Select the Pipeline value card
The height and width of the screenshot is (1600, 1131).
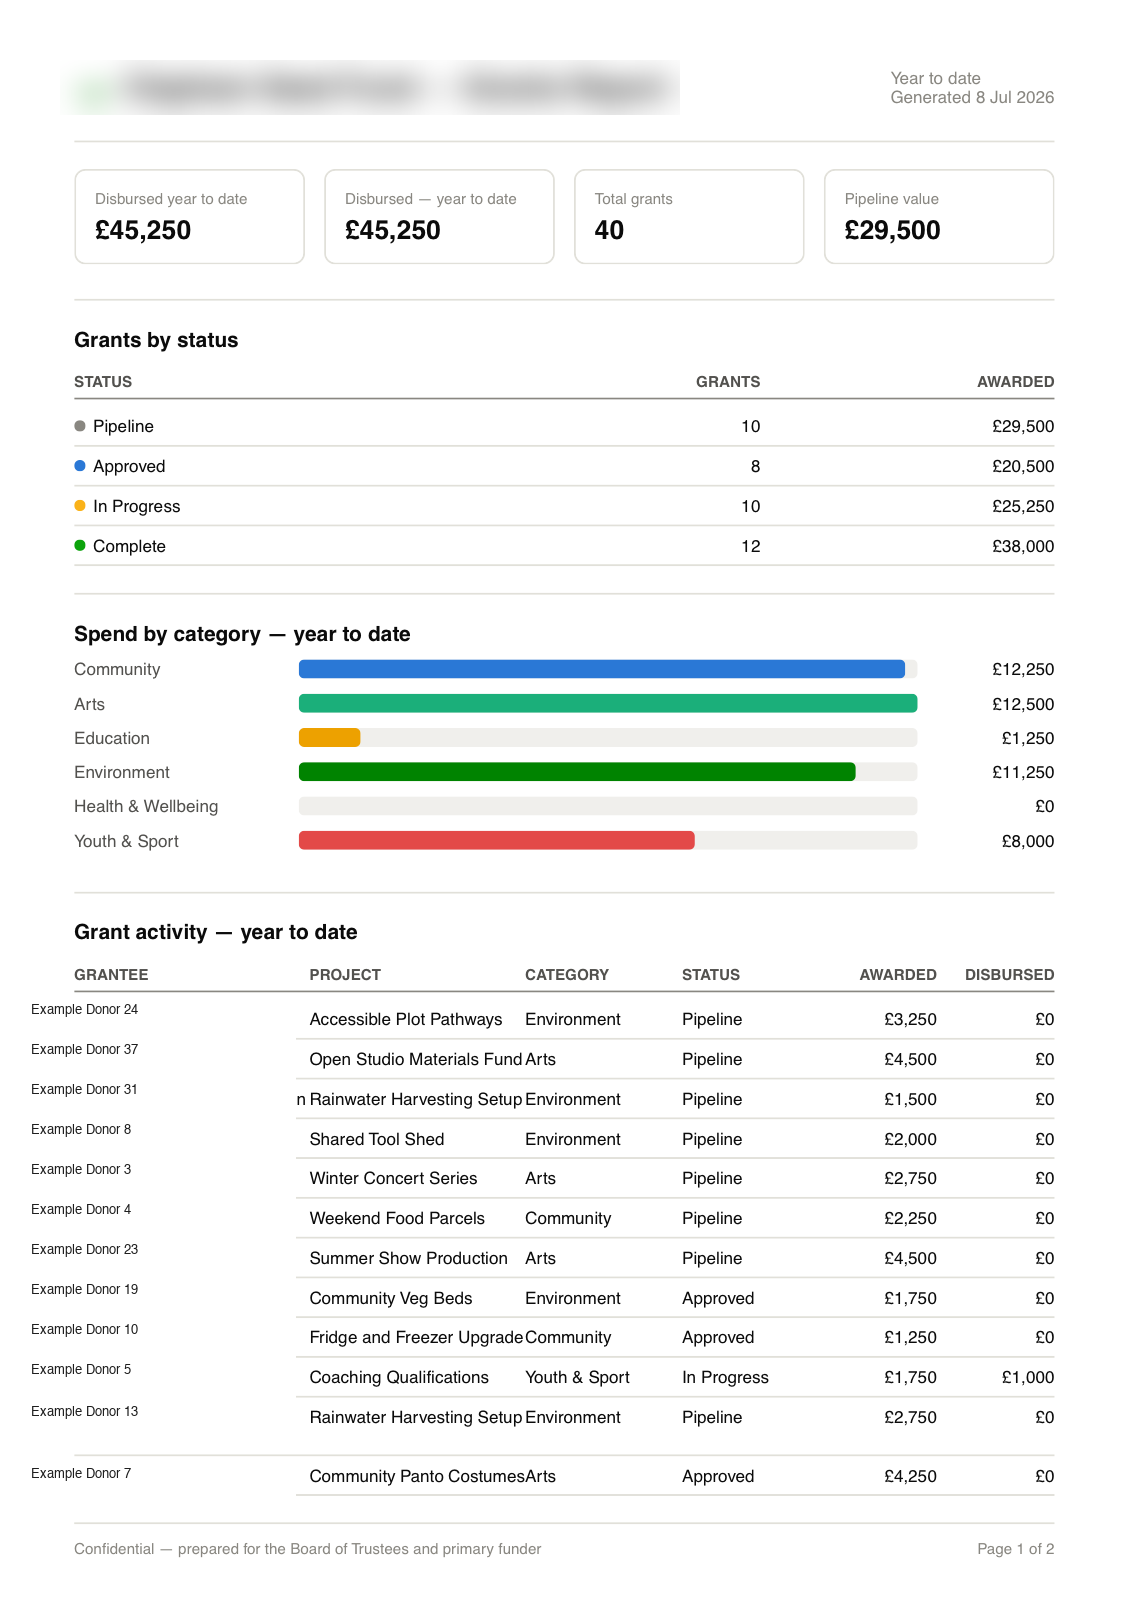(939, 217)
